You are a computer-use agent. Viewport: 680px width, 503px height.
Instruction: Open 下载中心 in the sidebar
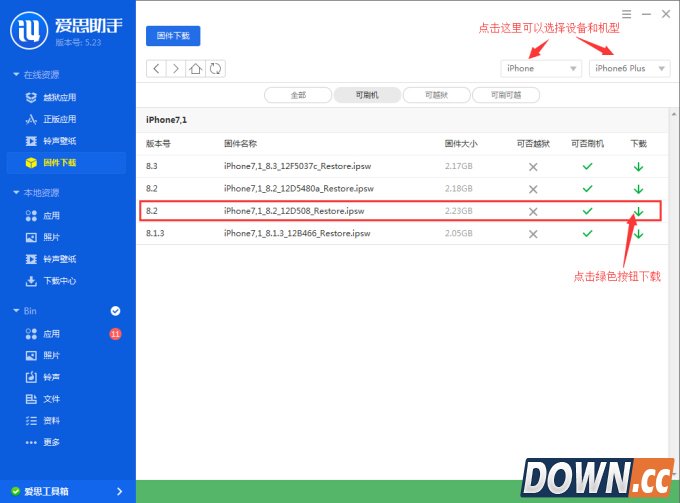click(60, 281)
